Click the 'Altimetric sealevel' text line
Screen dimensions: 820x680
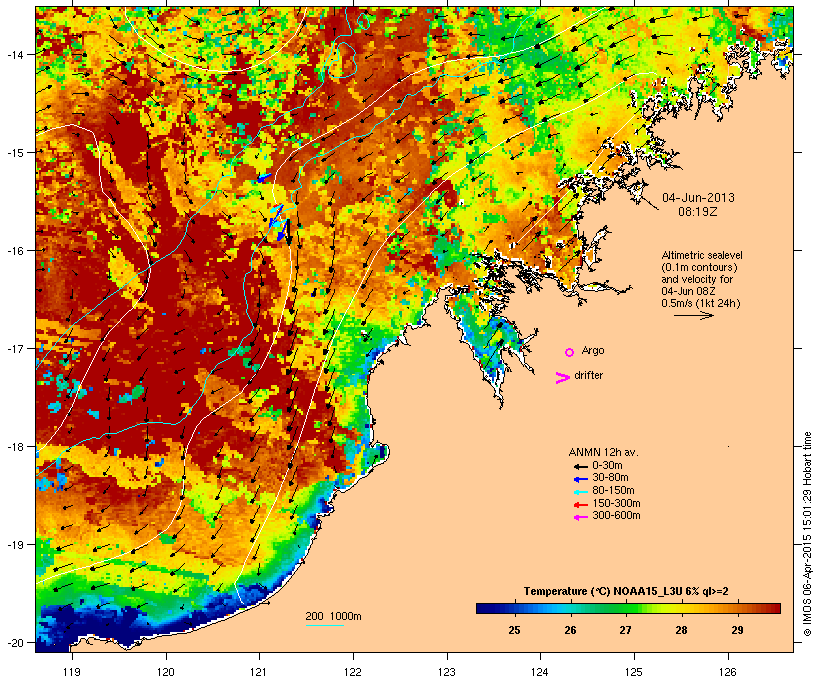coord(702,255)
